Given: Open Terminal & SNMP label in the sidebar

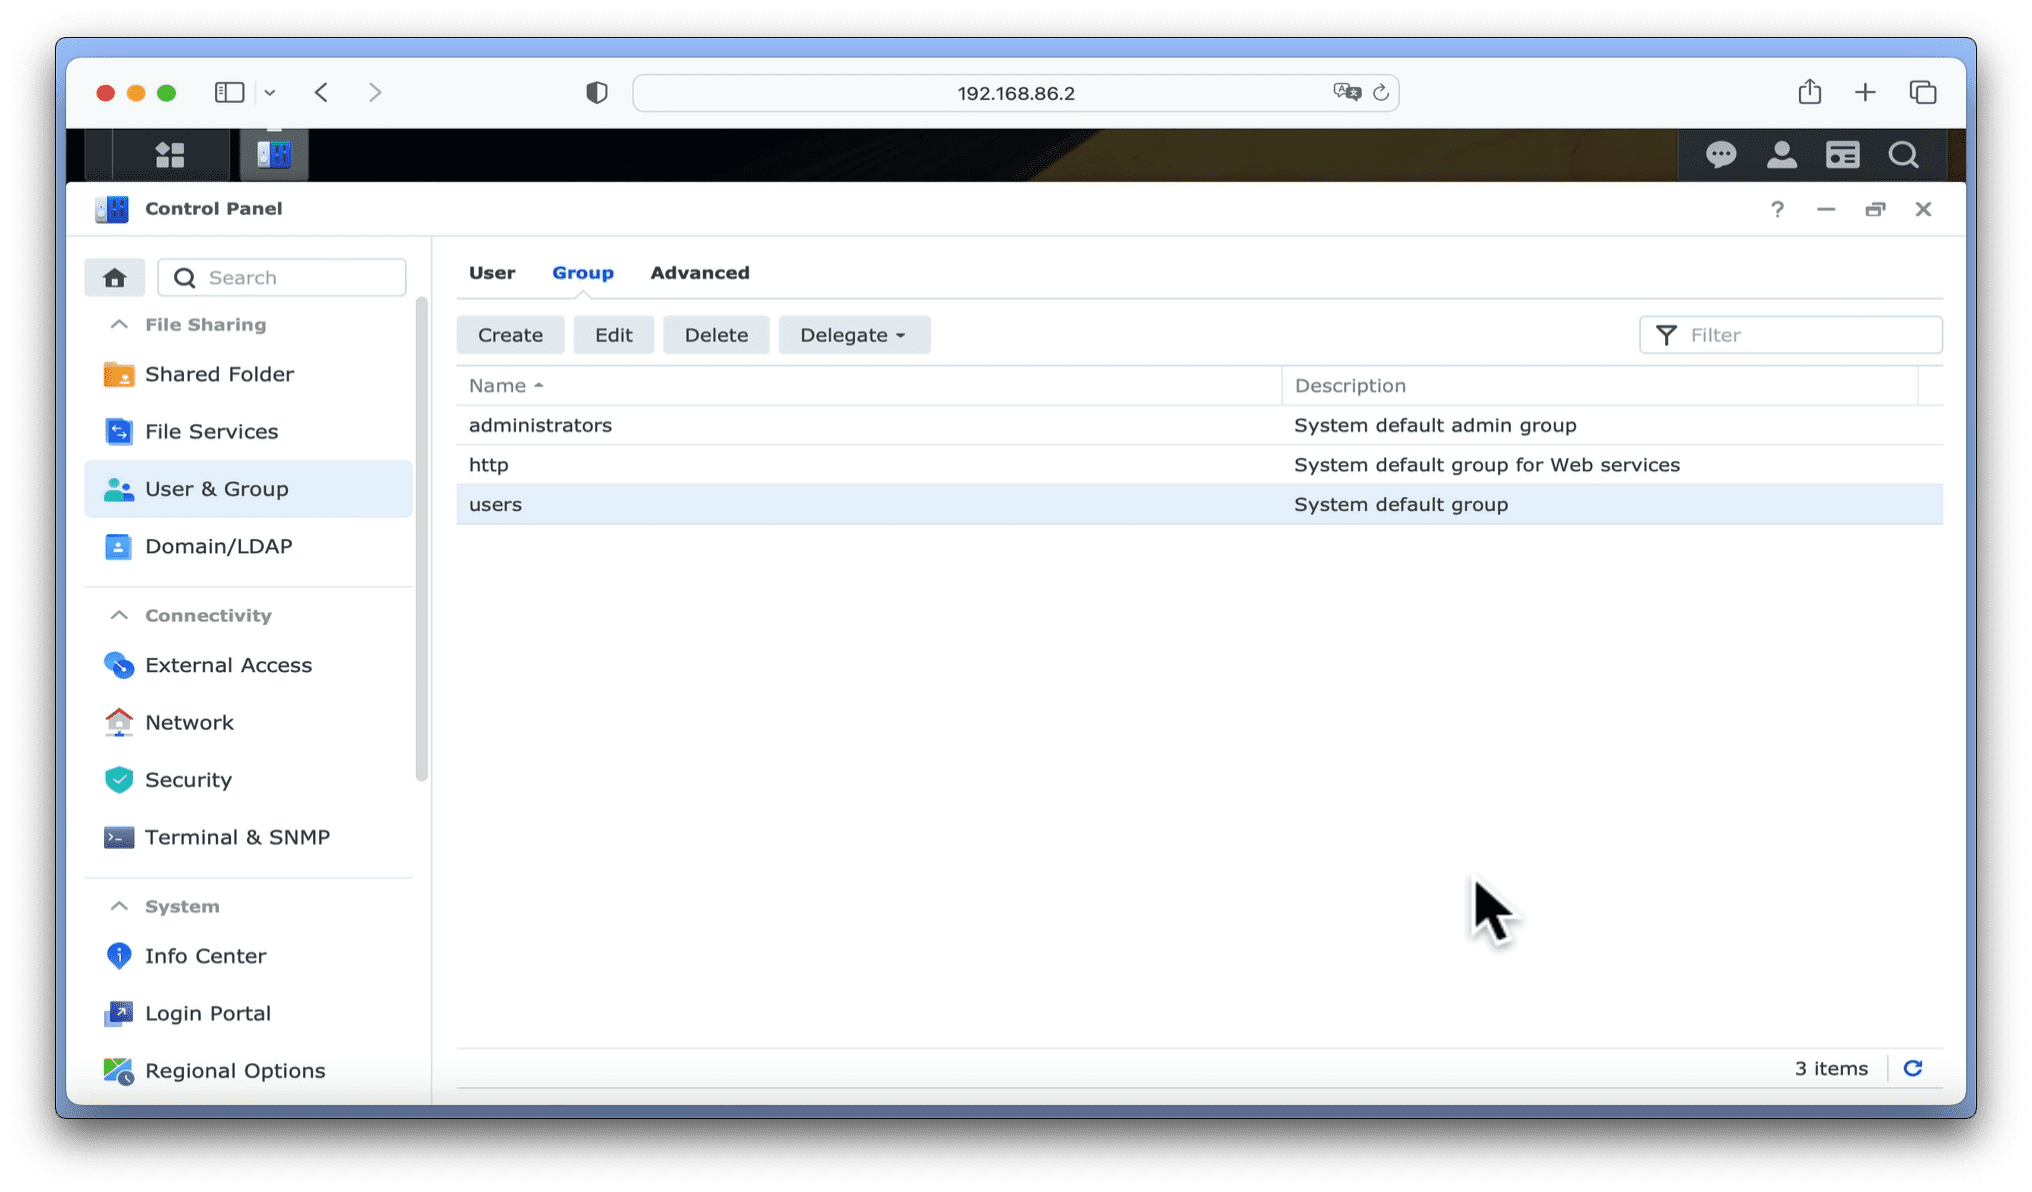Looking at the screenshot, I should click(x=237, y=837).
